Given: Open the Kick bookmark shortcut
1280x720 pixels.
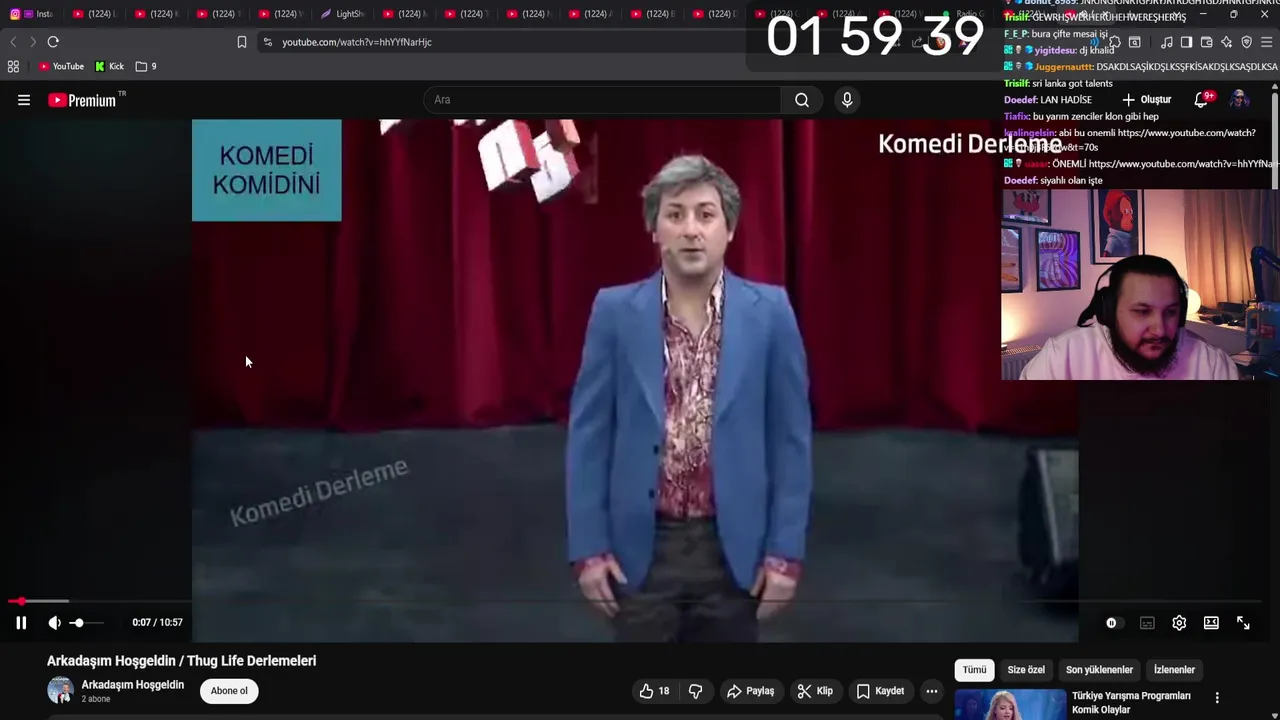Looking at the screenshot, I should (109, 66).
